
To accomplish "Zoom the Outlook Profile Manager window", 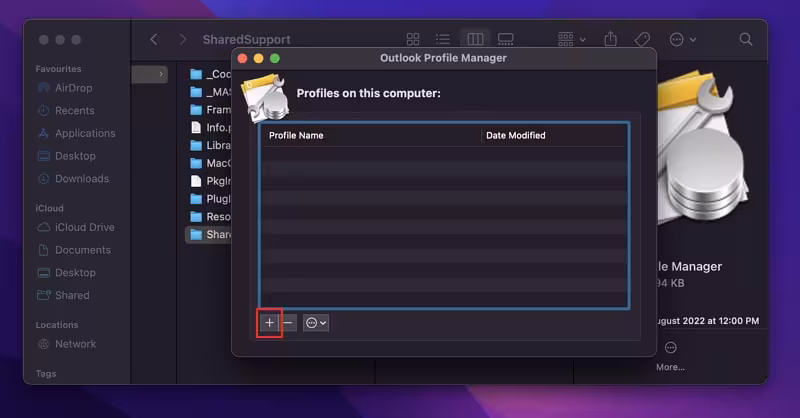I will 274,59.
